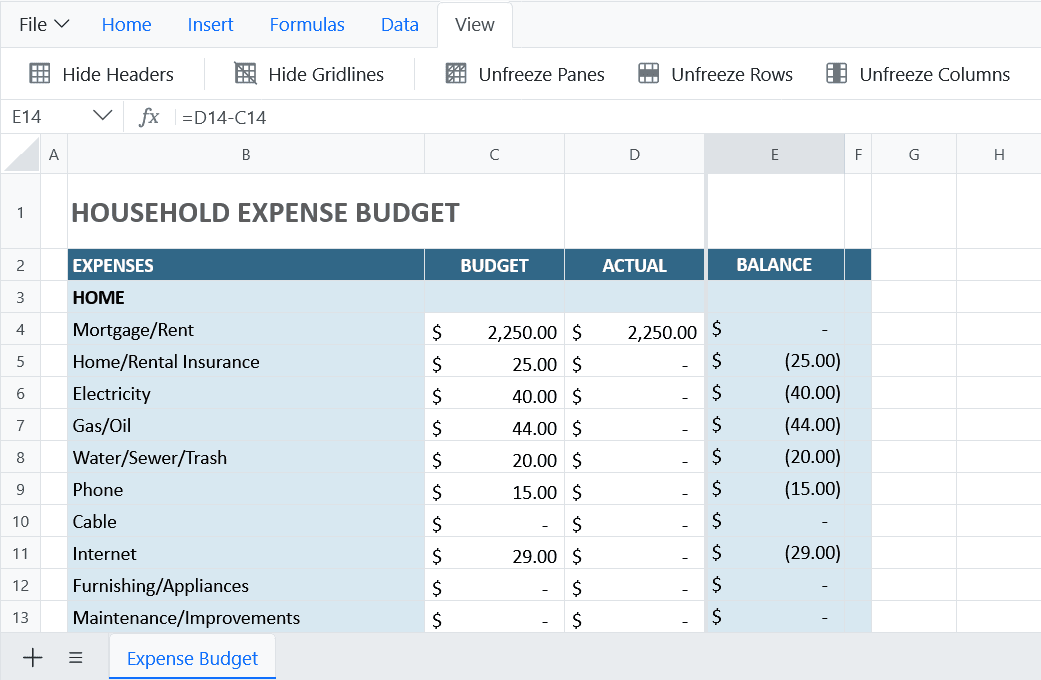This screenshot has height=680, width=1041.
Task: Click Phone balance value (15.00)
Action: point(775,489)
